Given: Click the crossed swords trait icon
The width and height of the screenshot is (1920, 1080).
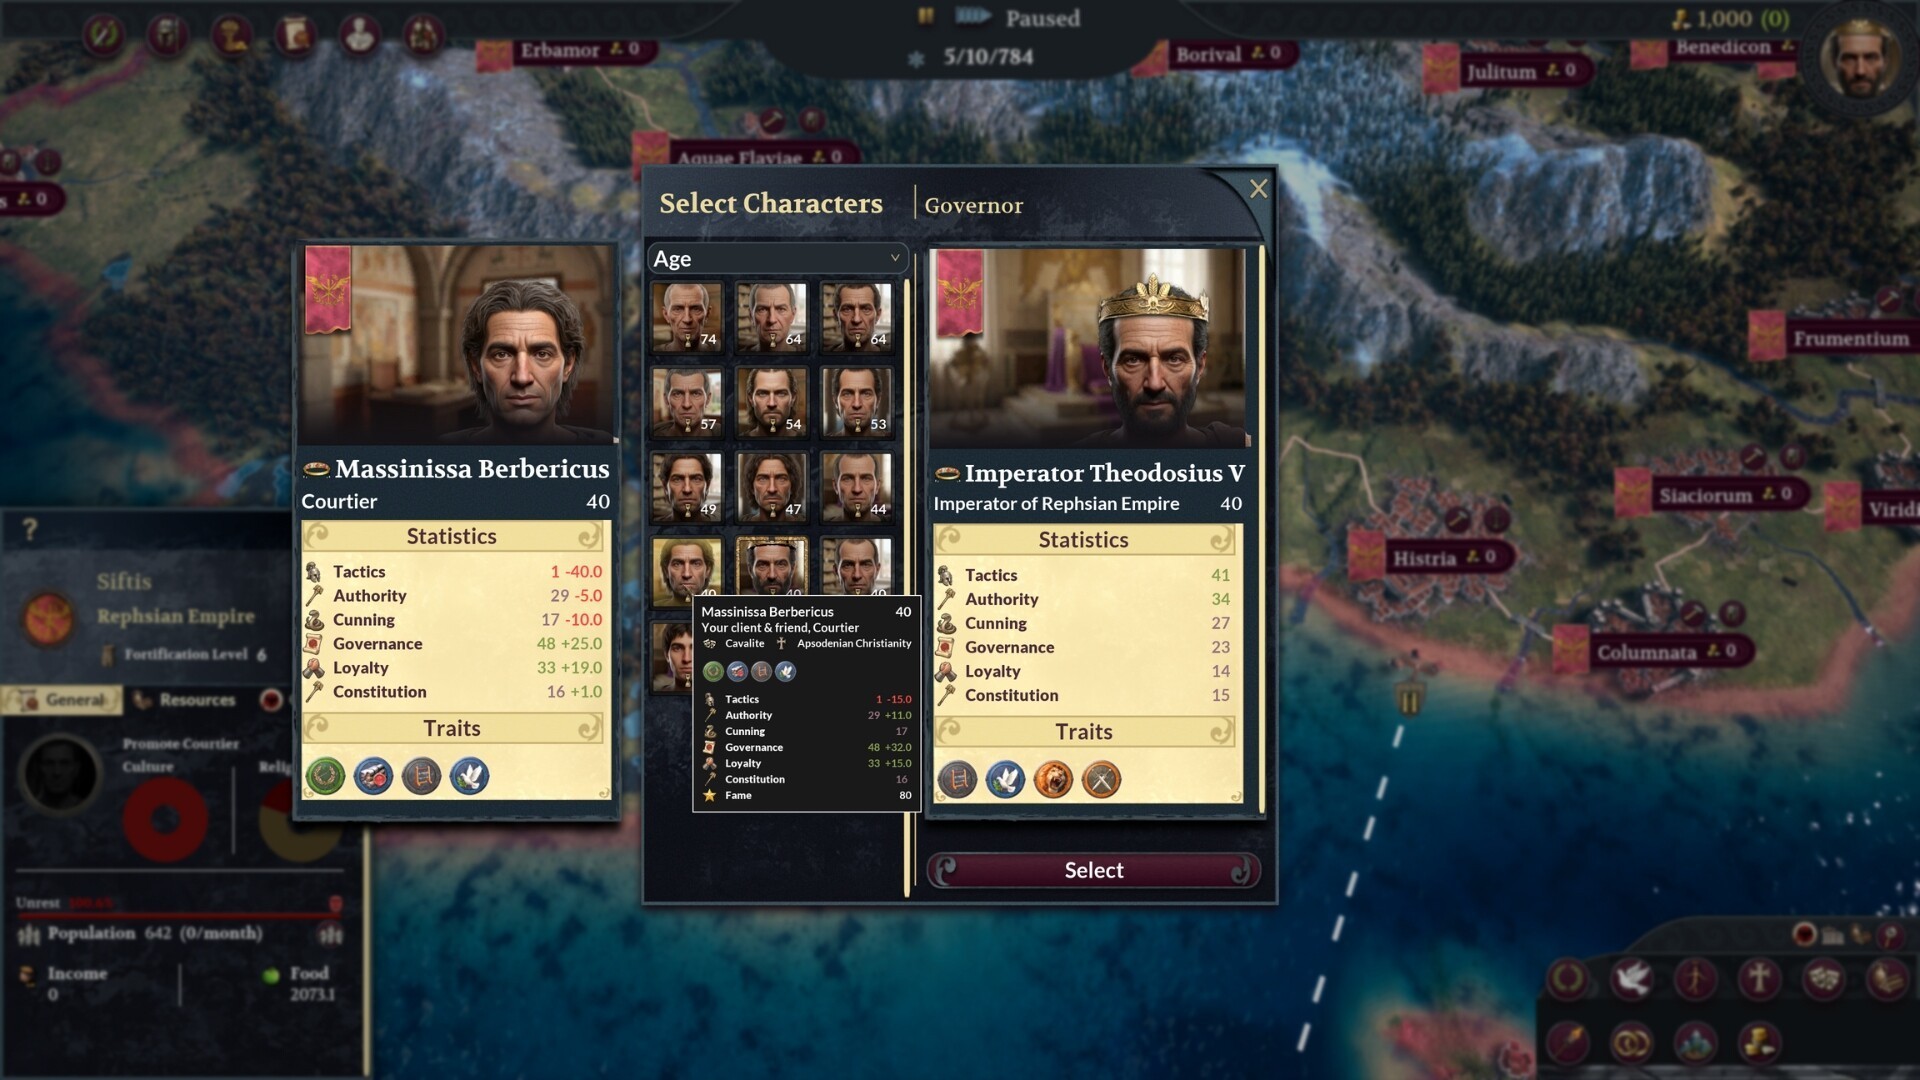Looking at the screenshot, I should (1101, 779).
